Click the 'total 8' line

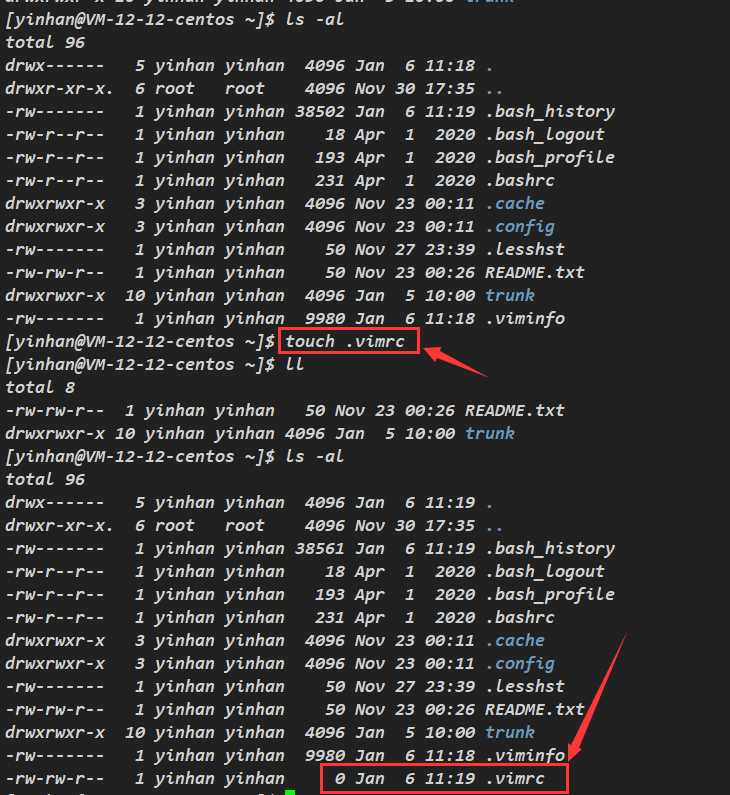(x=40, y=387)
